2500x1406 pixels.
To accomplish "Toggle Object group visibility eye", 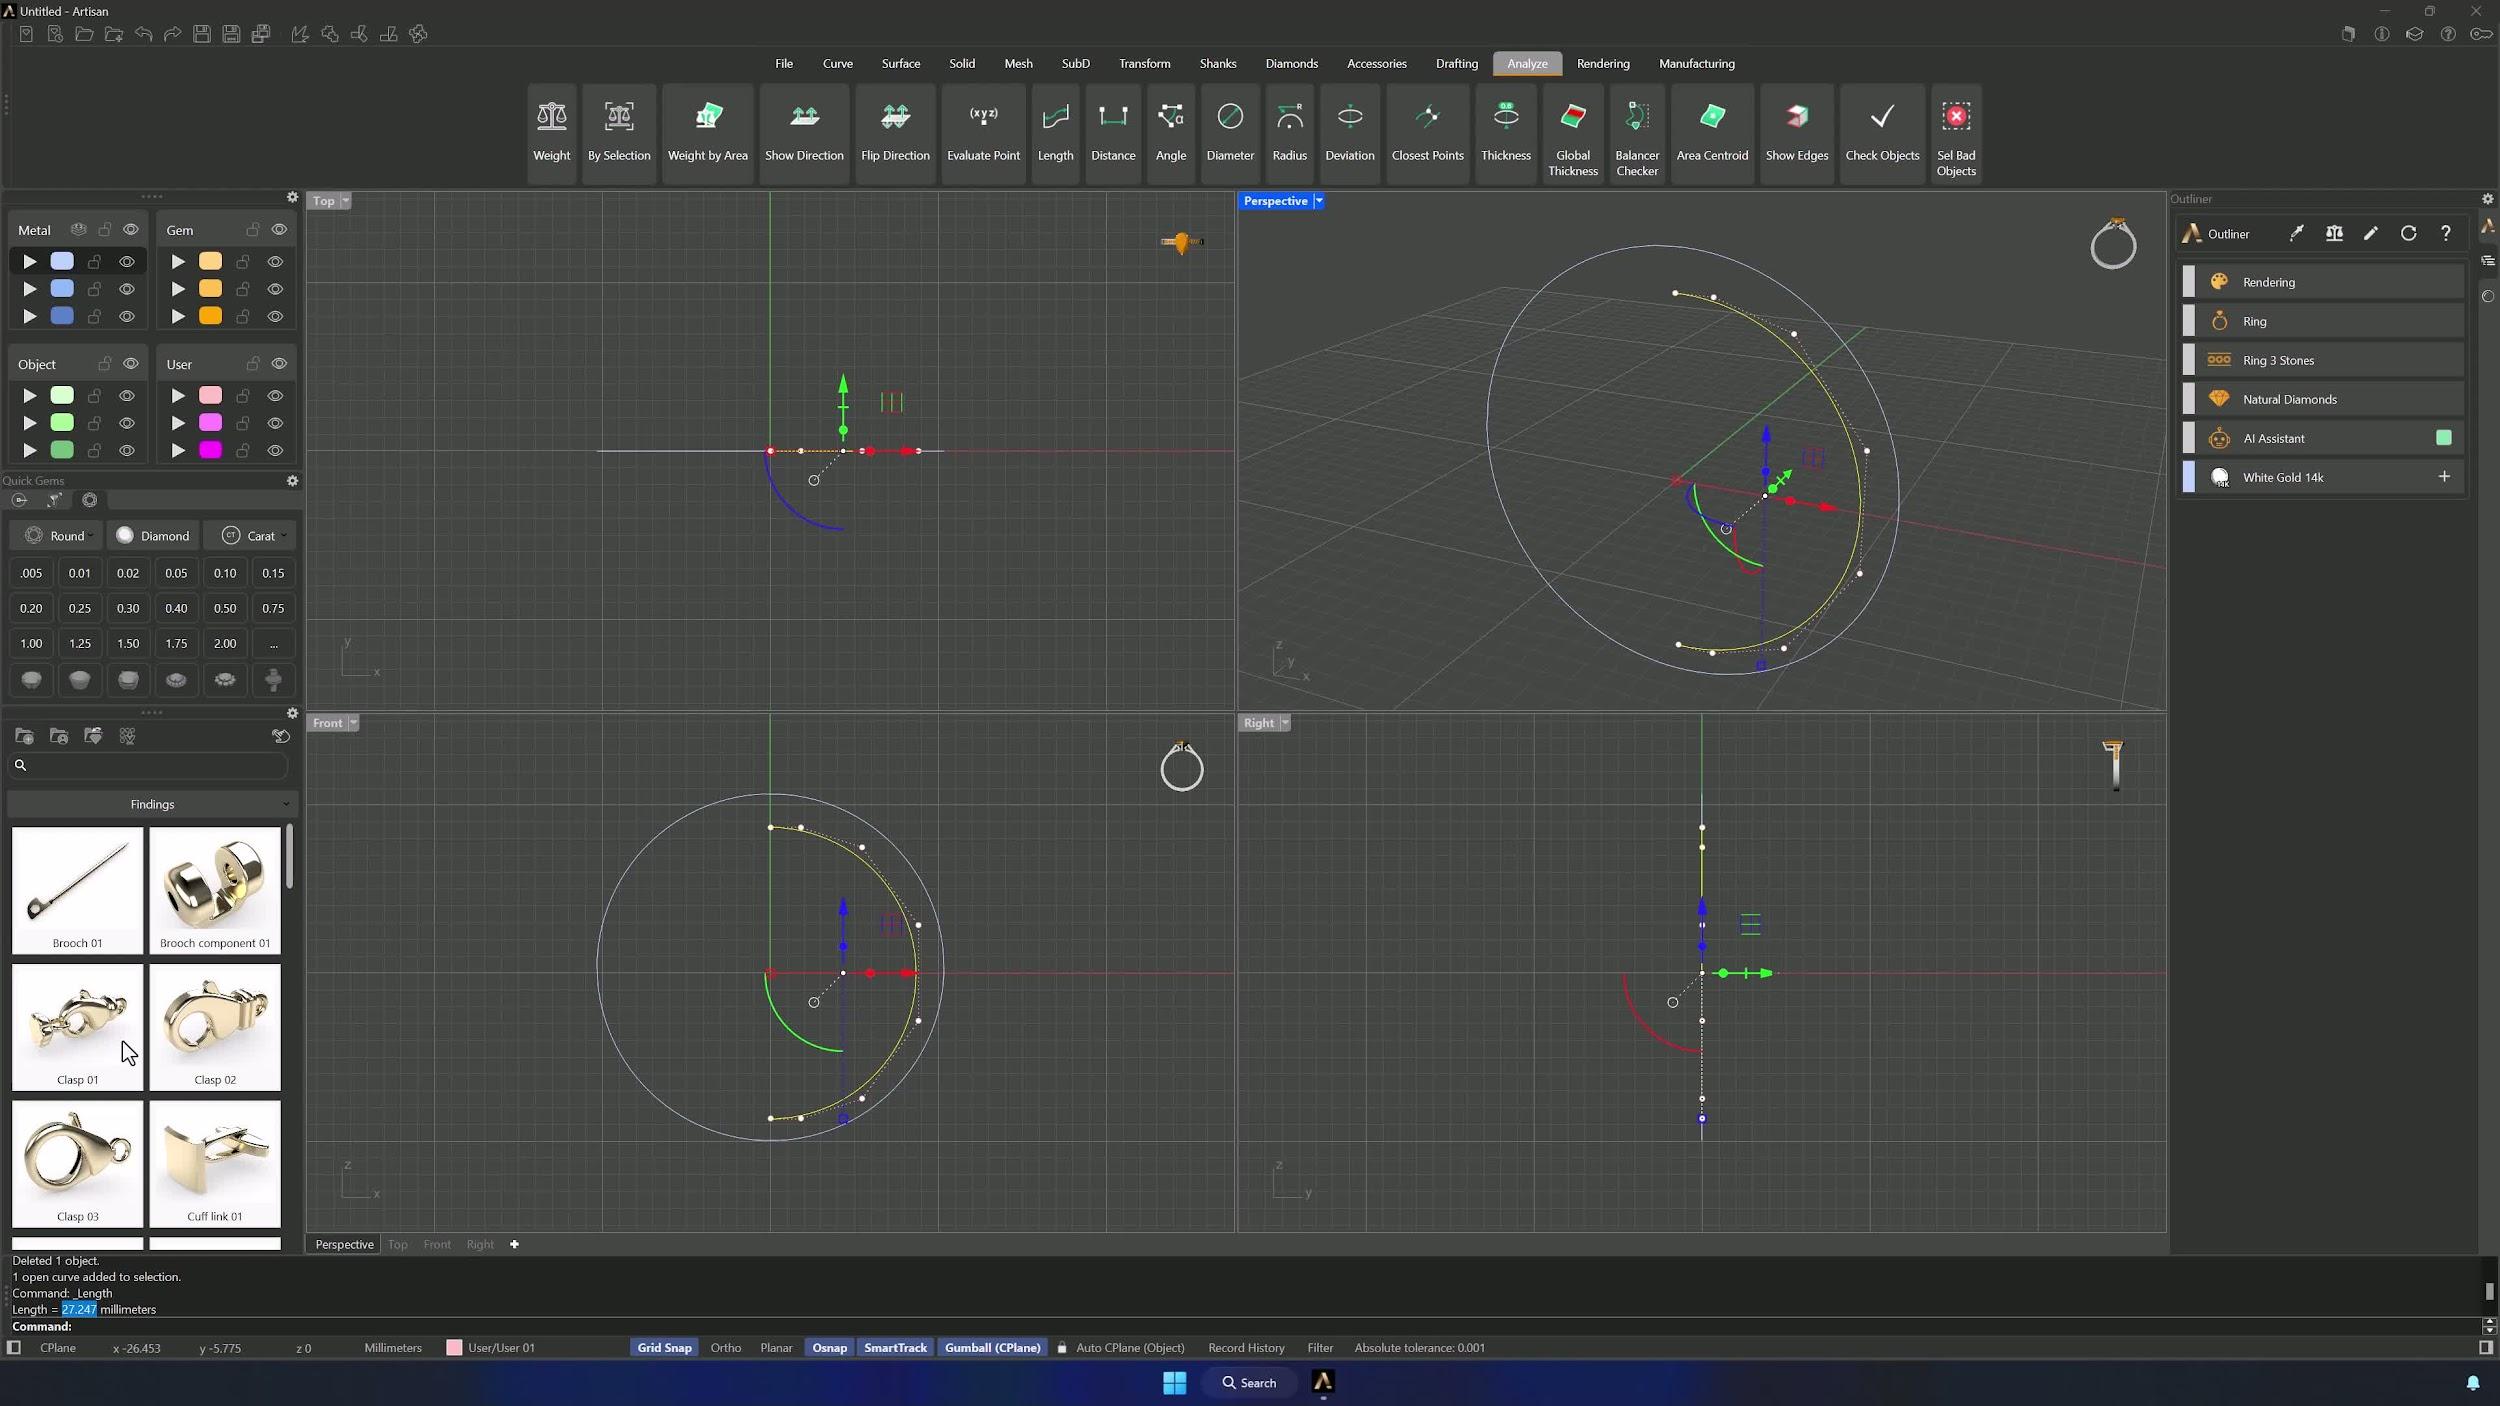I will (x=131, y=364).
